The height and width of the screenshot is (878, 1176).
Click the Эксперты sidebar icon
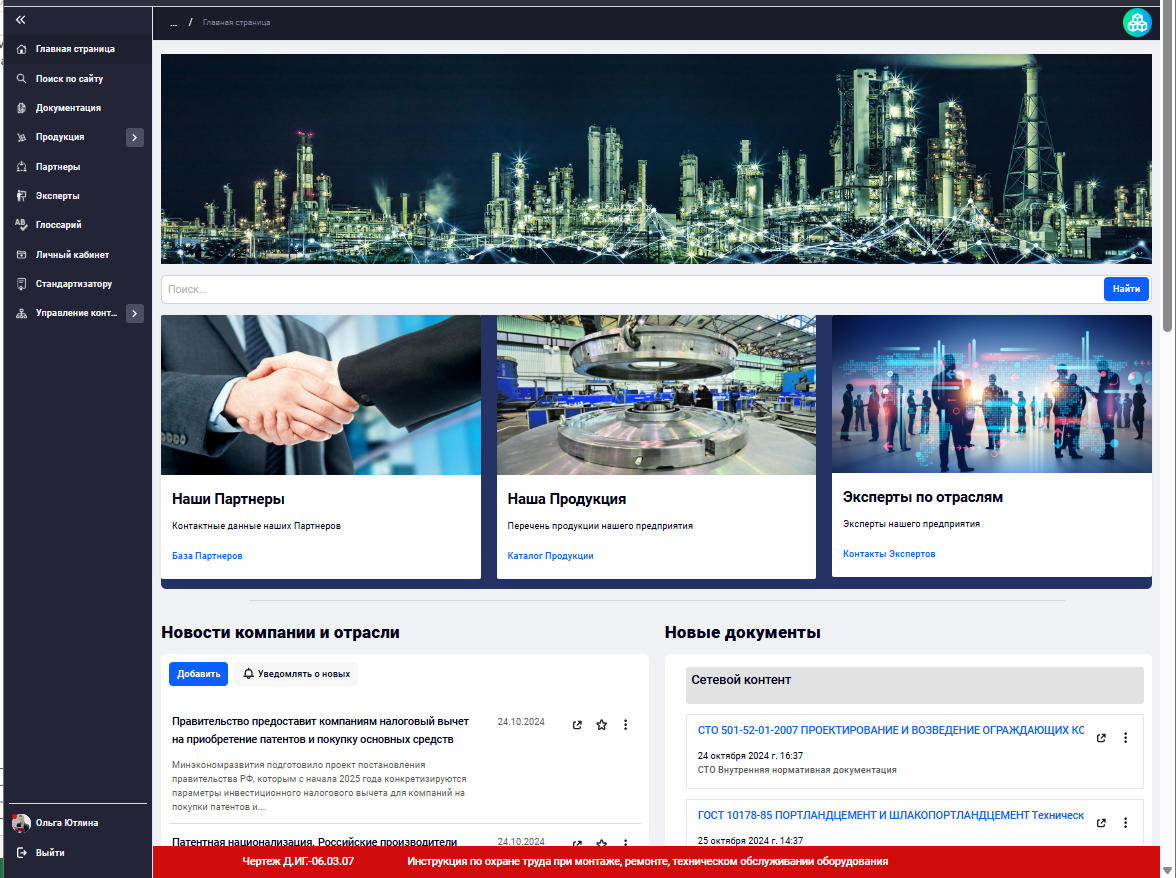[21, 196]
